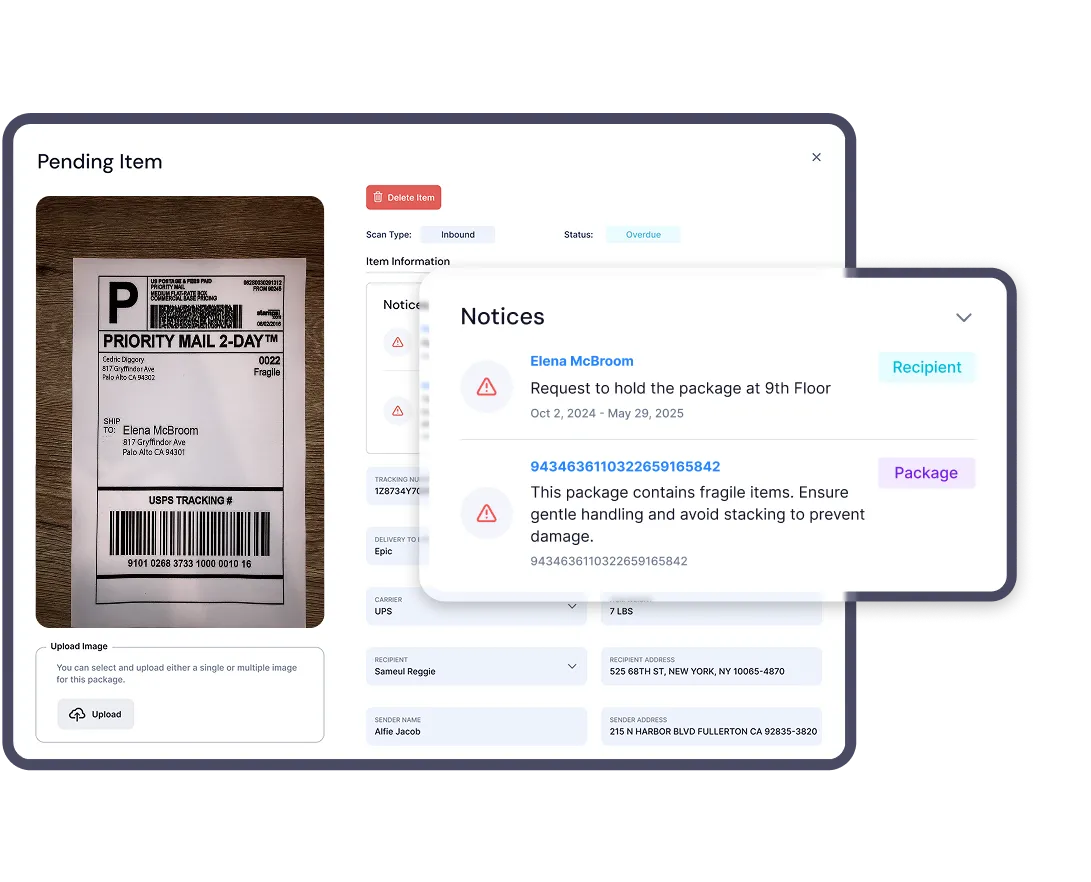The height and width of the screenshot is (882, 1091).
Task: Click the Recipient tag
Action: coord(927,367)
